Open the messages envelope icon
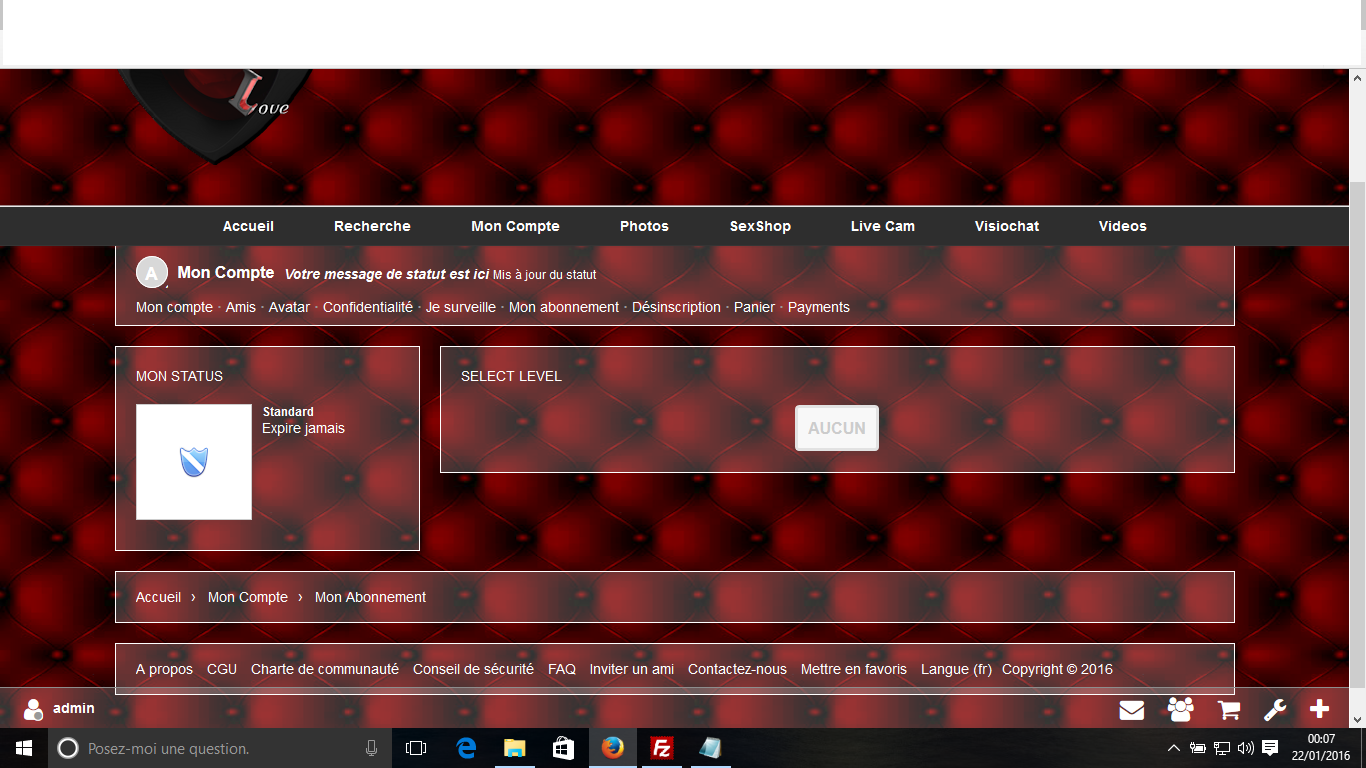Screen dimensions: 1366x768 pyautogui.click(x=1131, y=710)
